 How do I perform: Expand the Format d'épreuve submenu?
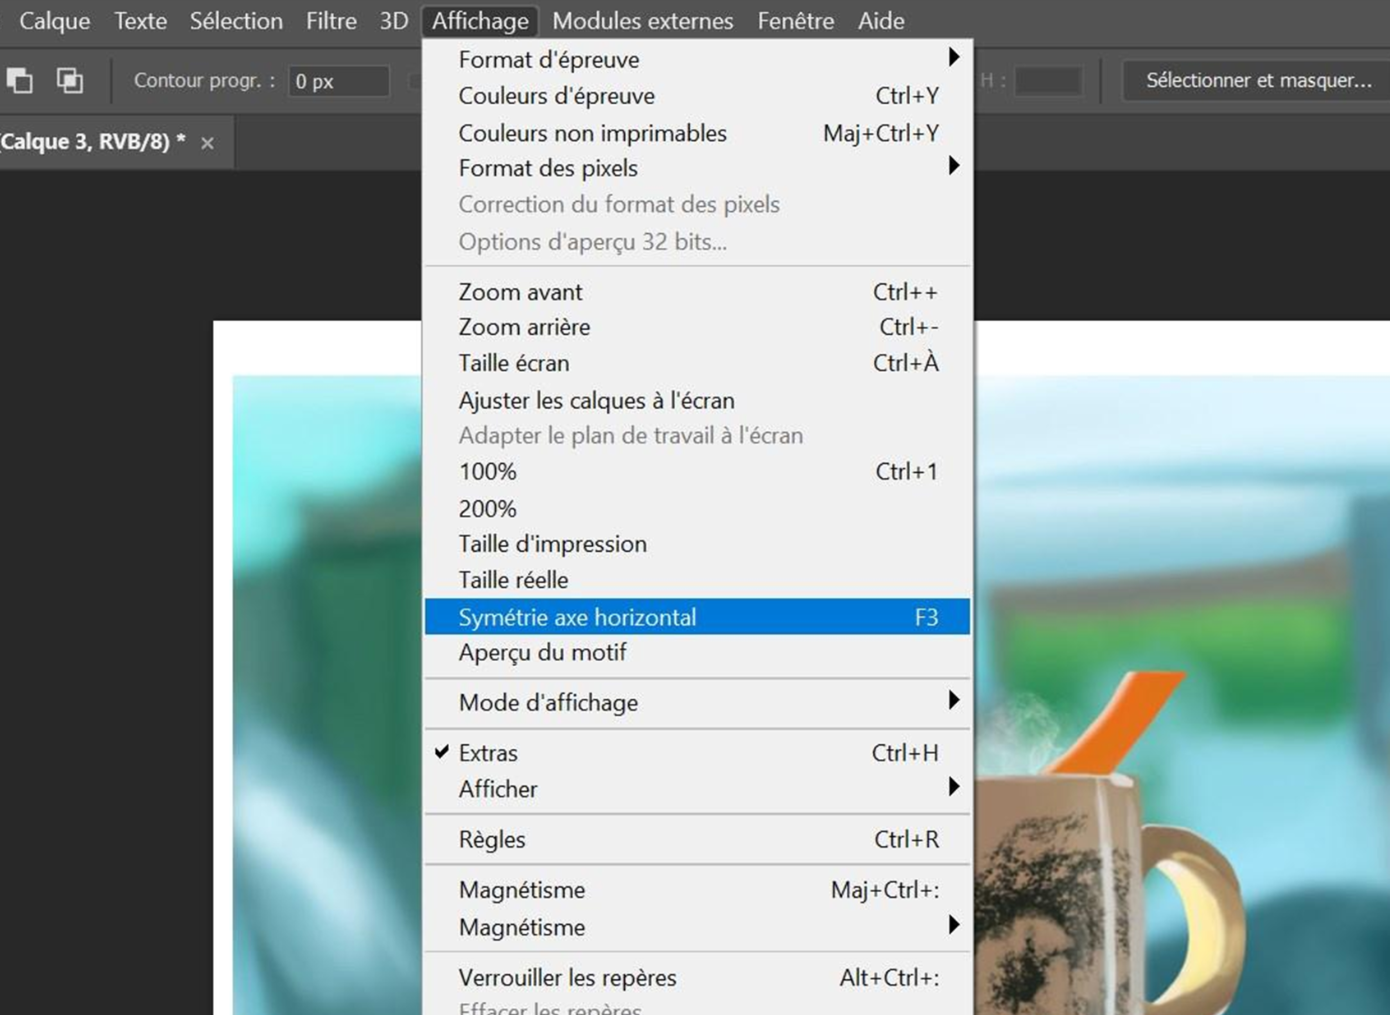(x=953, y=58)
